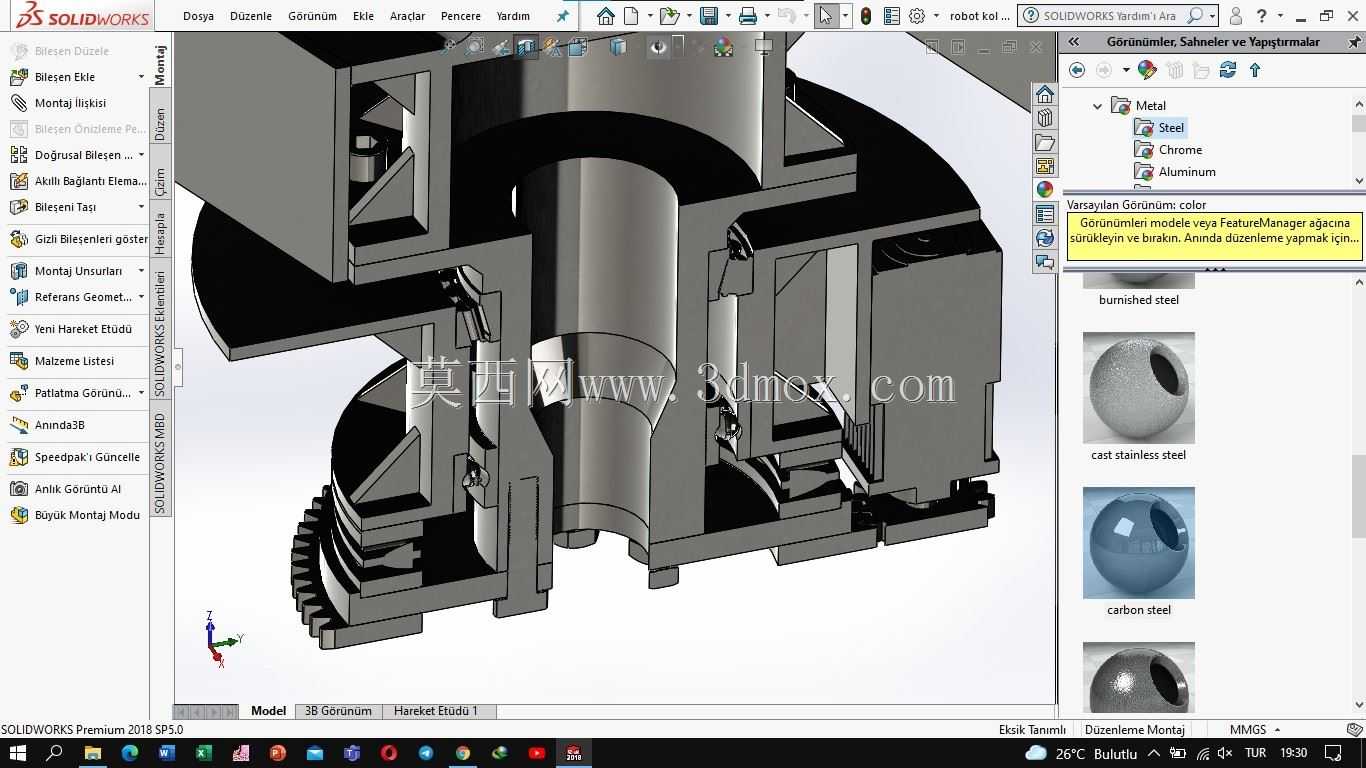Open the File Properties list icon
Screen dimensions: 1366x768
(x=891, y=16)
